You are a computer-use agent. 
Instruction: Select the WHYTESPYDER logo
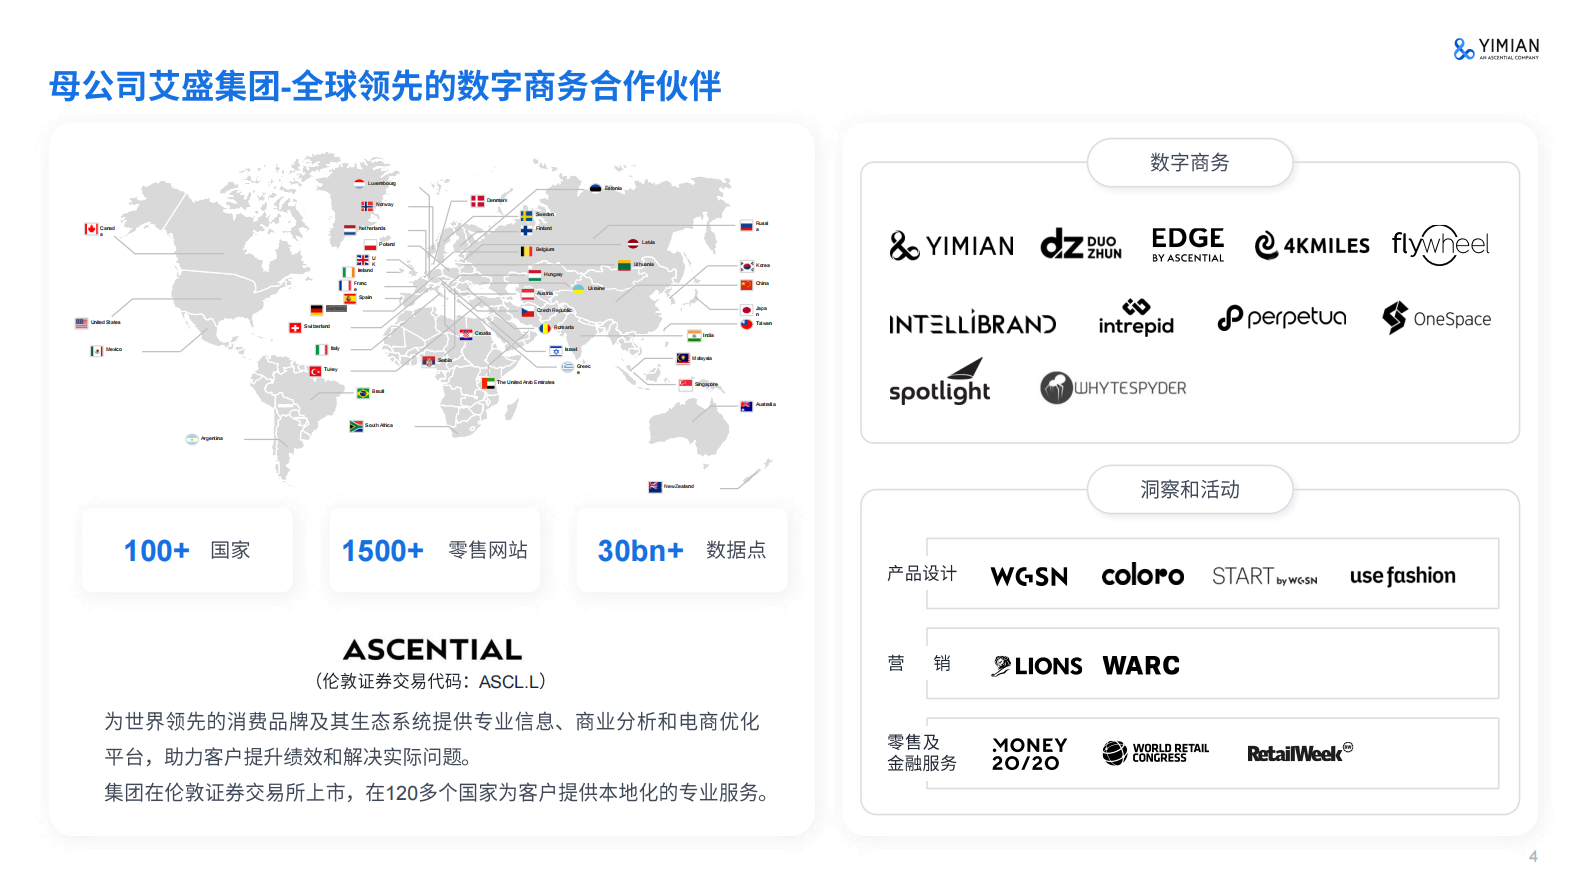point(1113,388)
